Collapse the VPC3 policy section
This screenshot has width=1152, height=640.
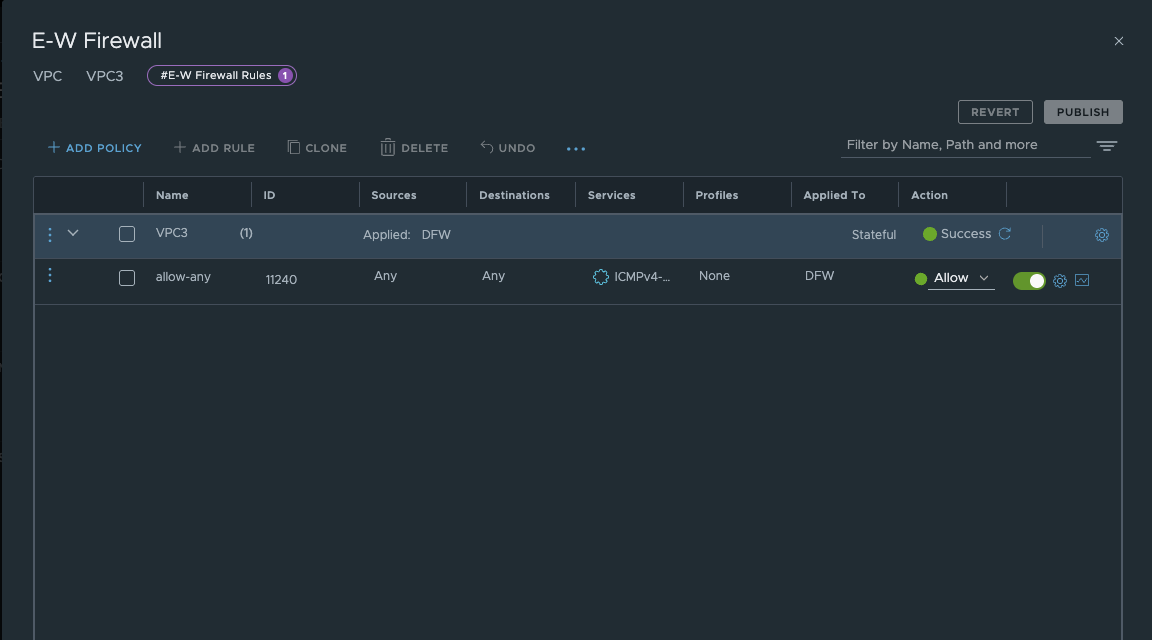(x=72, y=232)
